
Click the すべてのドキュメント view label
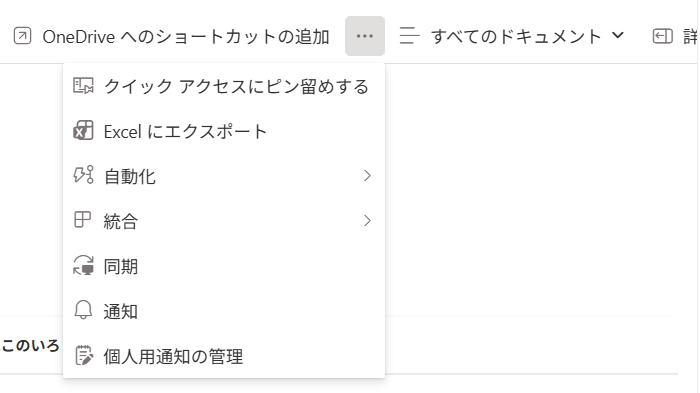(x=517, y=37)
